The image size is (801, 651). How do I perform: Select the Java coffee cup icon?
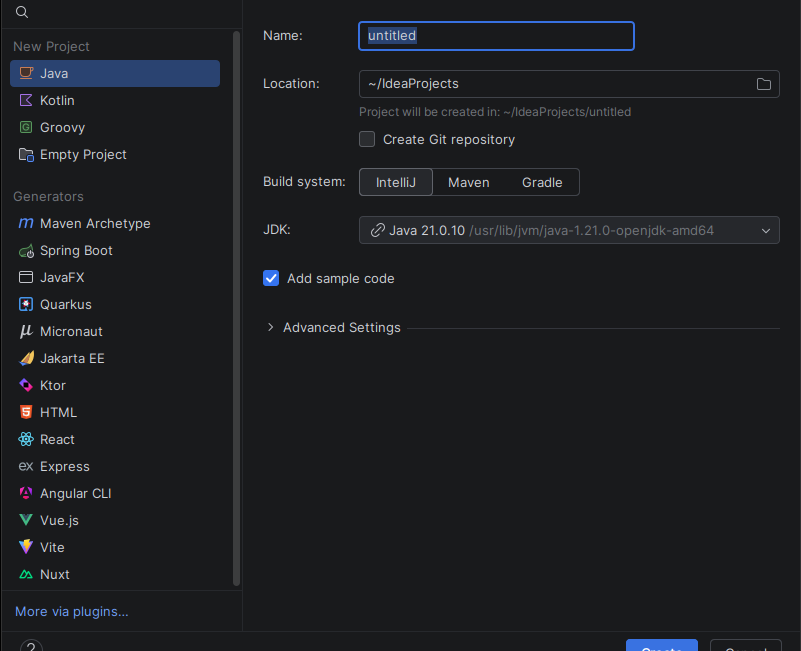click(x=26, y=73)
